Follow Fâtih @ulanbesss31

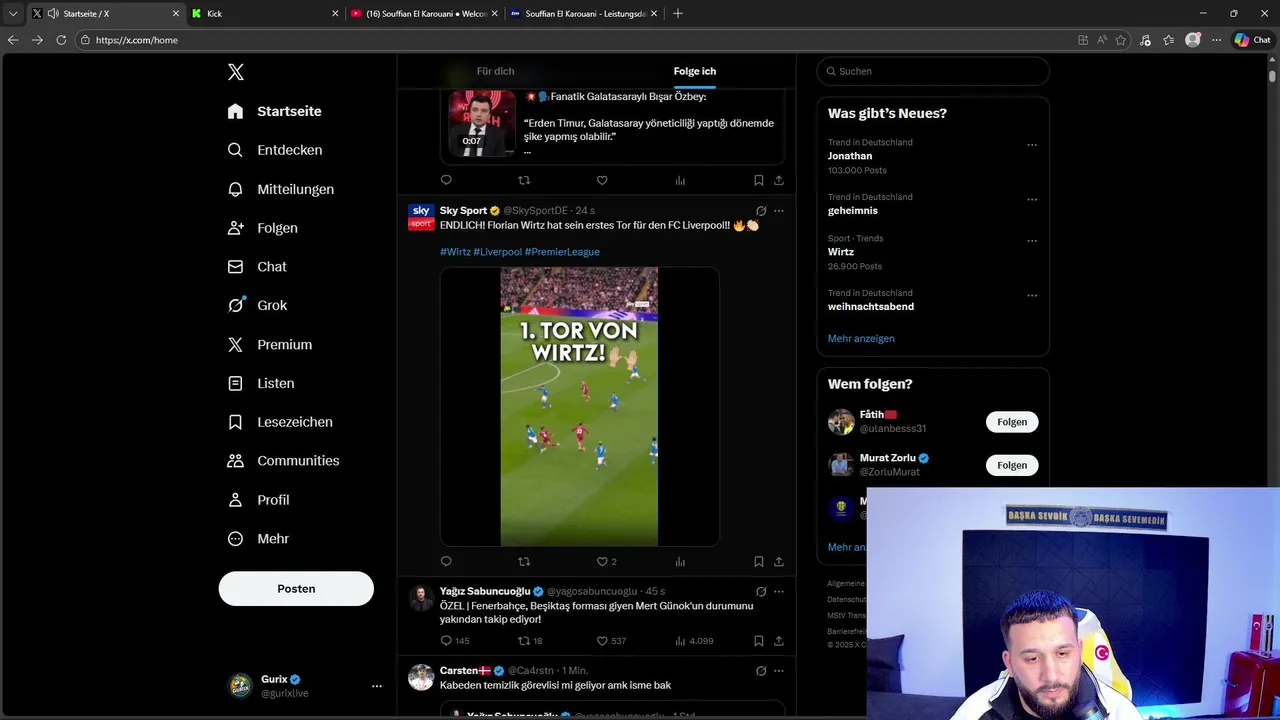[1012, 422]
